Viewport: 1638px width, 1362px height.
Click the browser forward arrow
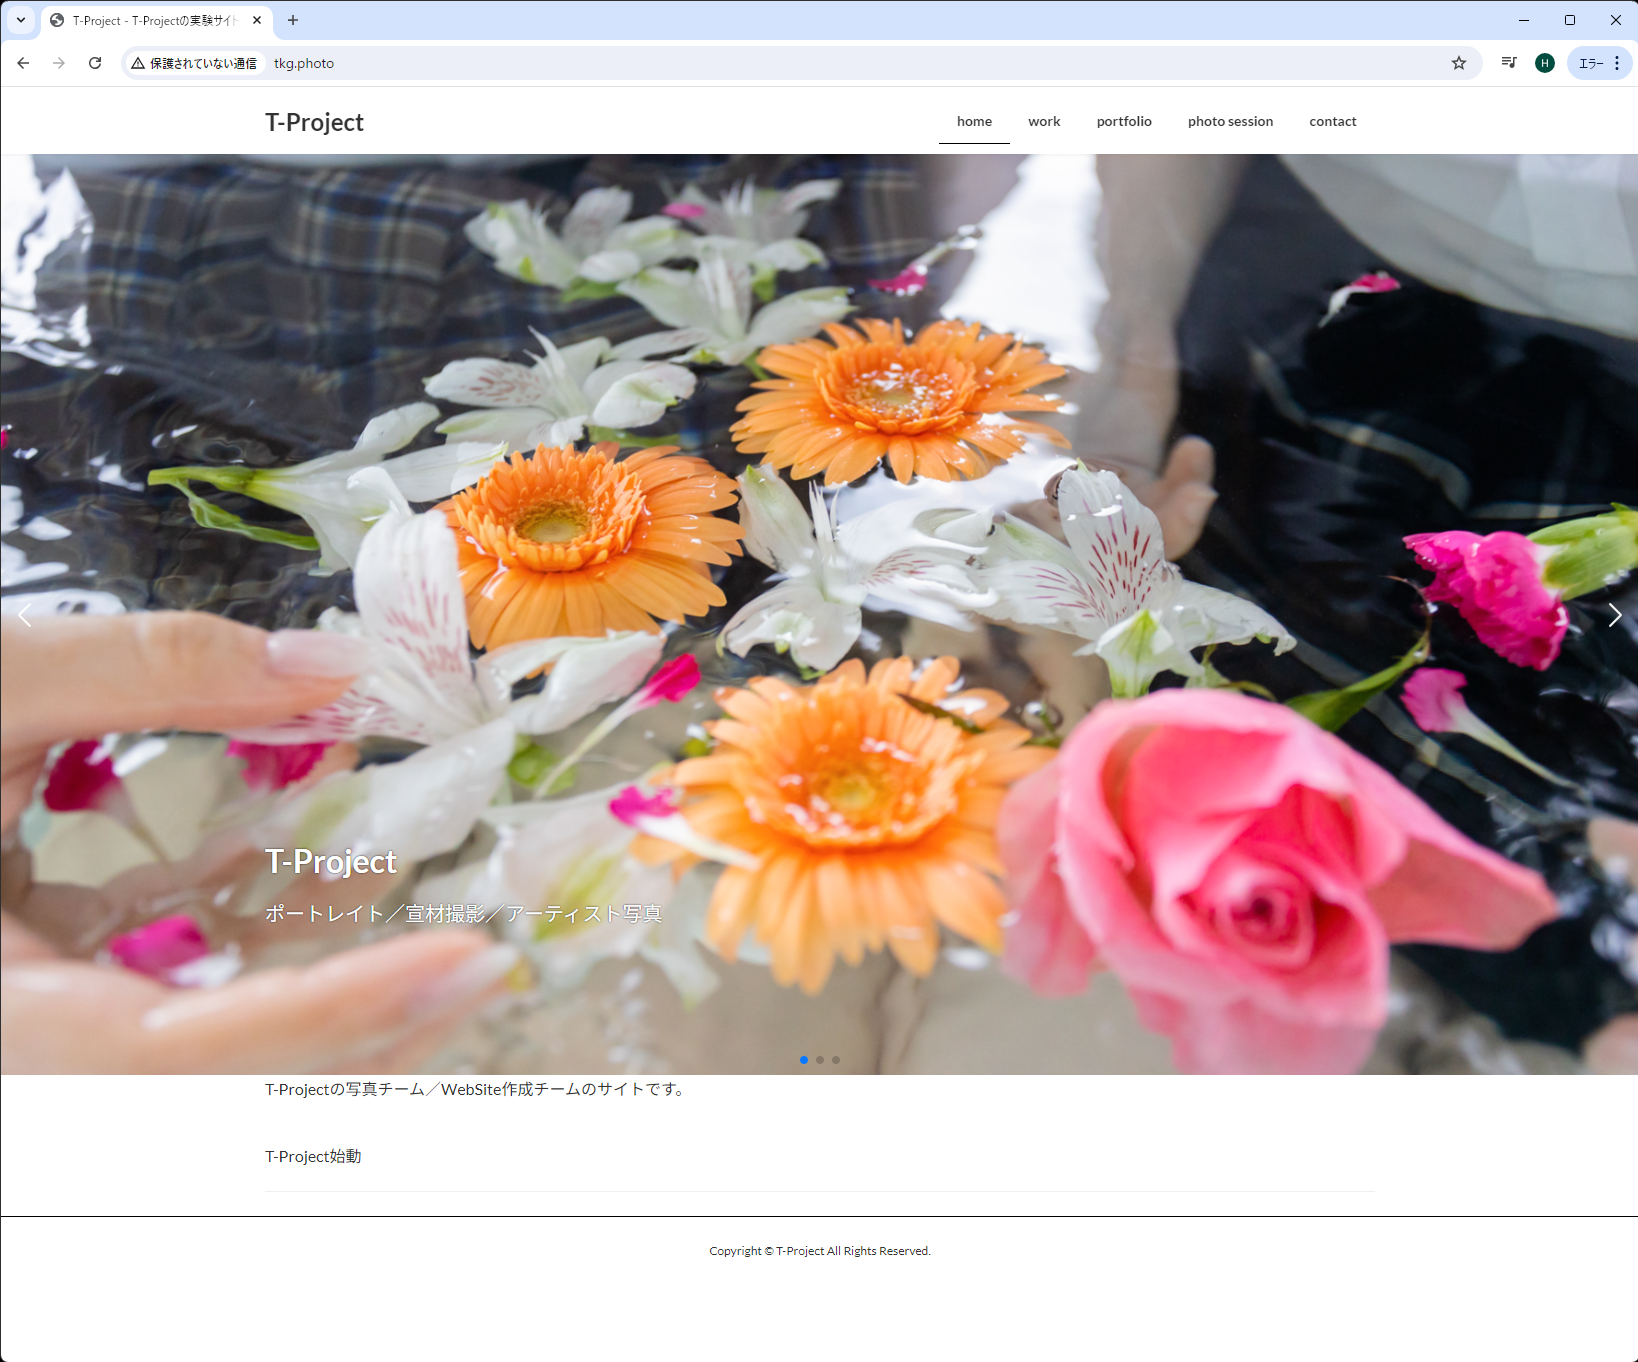pos(59,63)
